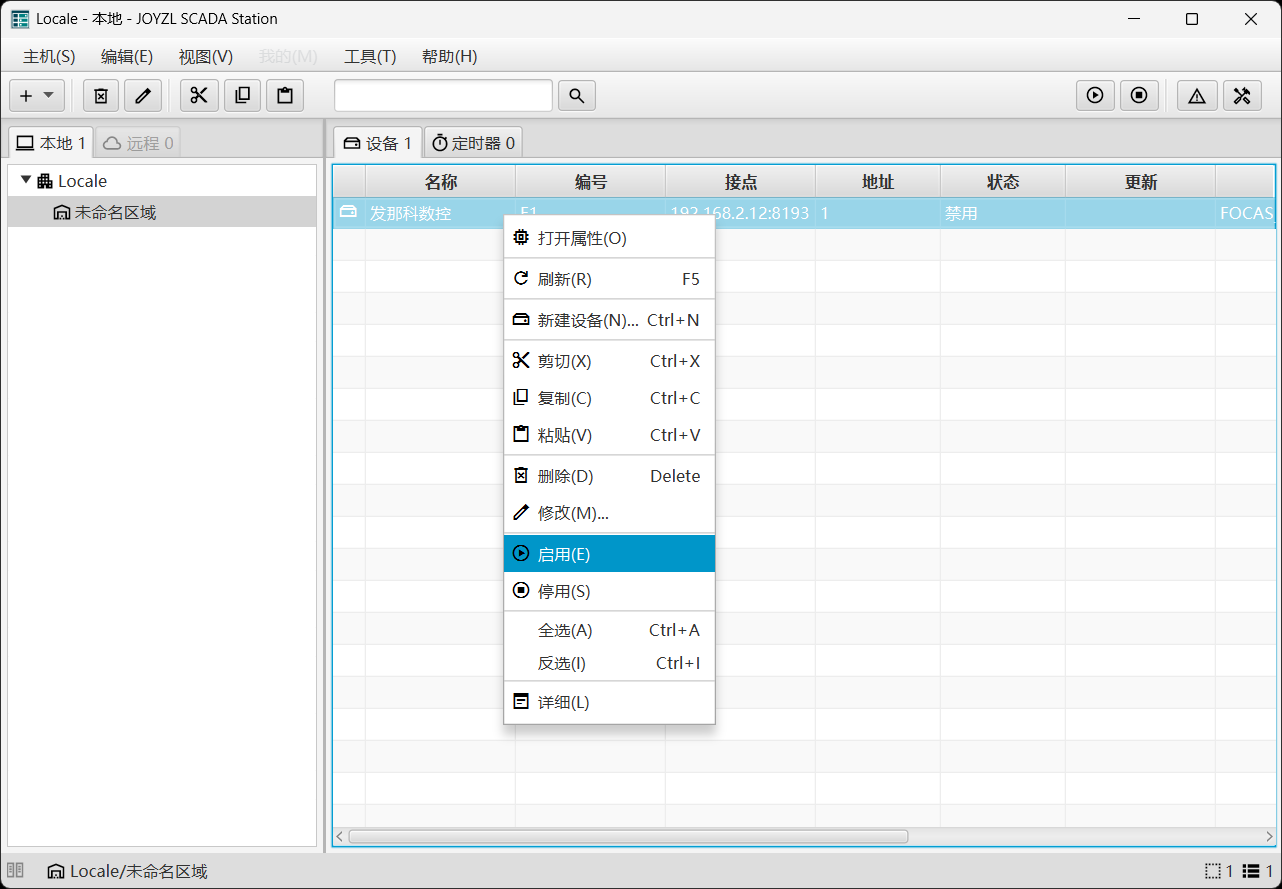Click the search magnifier button
Image resolution: width=1282 pixels, height=889 pixels.
(577, 96)
